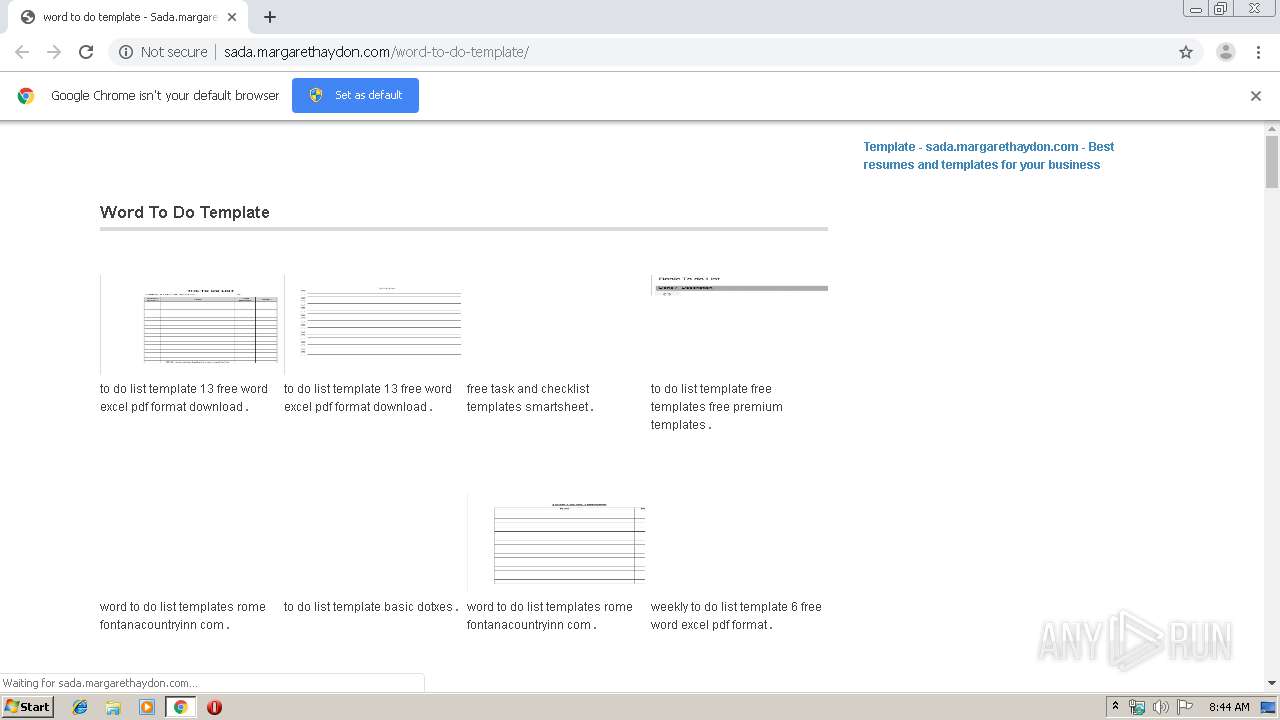
Task: Open the network tray icon
Action: pos(1137,707)
